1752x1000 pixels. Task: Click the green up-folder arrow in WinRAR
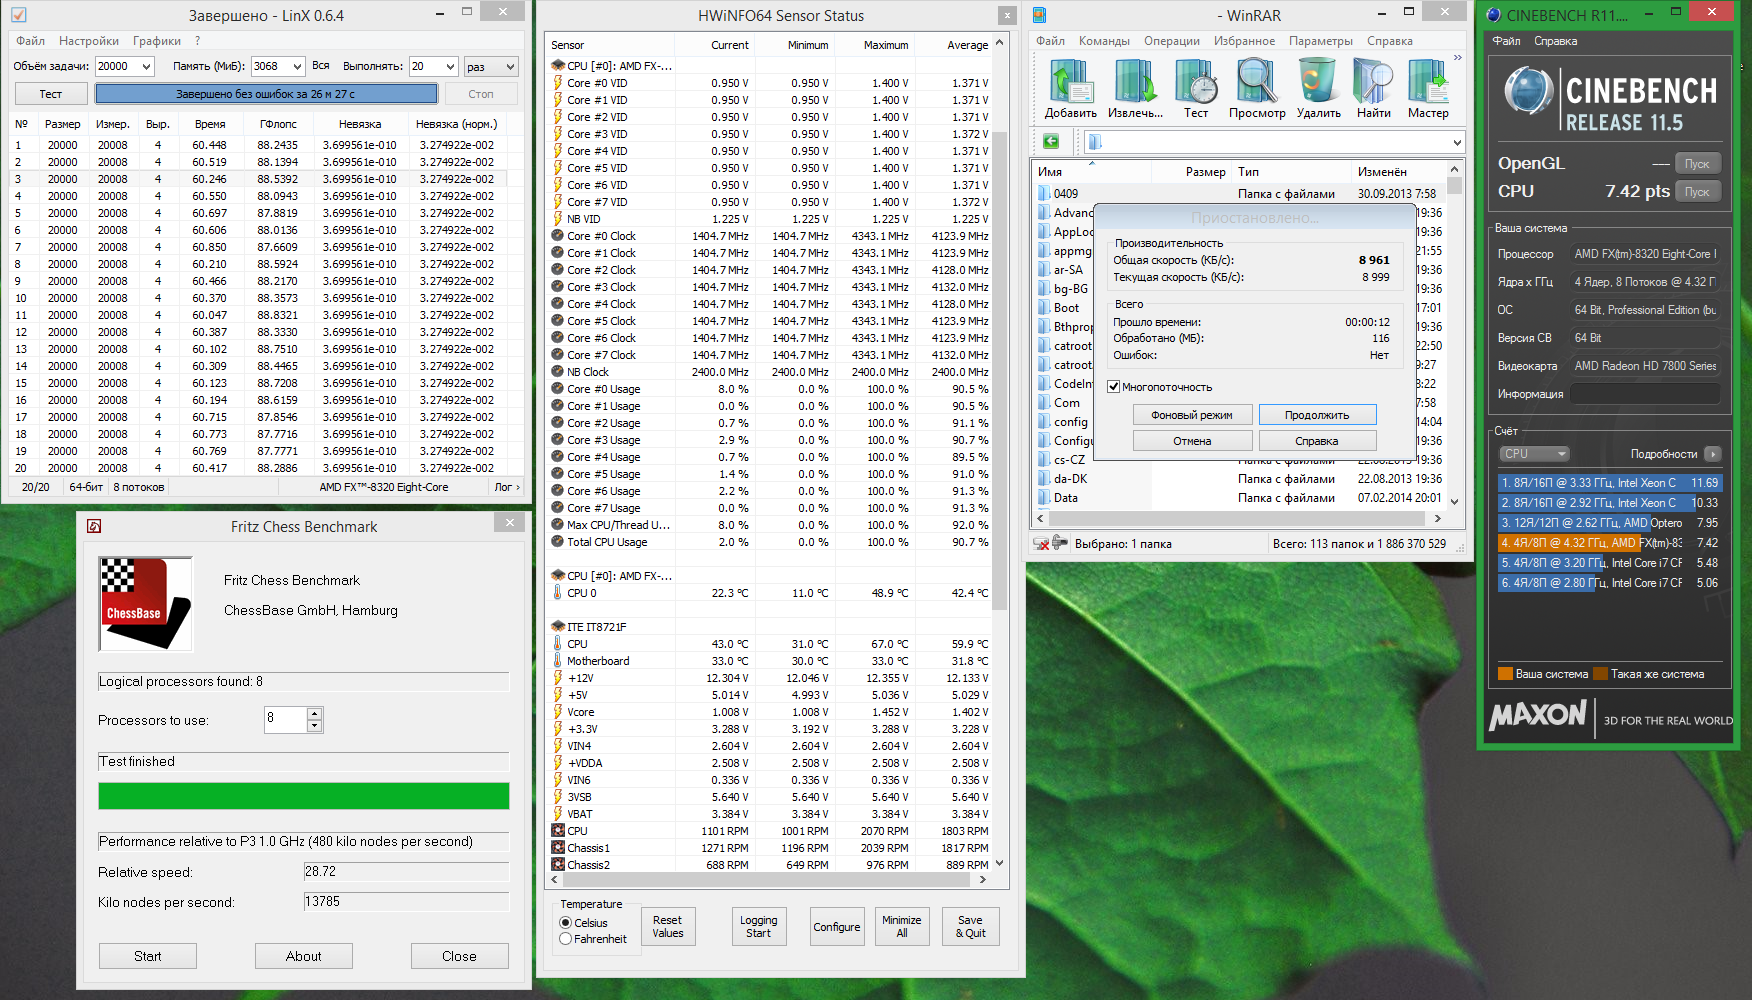1051,142
